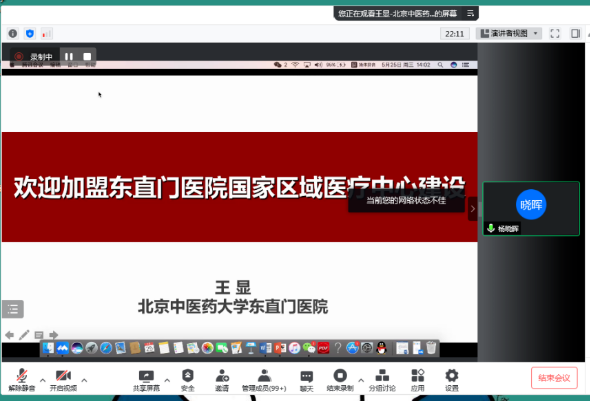Image resolution: width=590 pixels, height=402 pixels.
Task: Expand audio options arrow beside 解除静音
Action: [43, 380]
